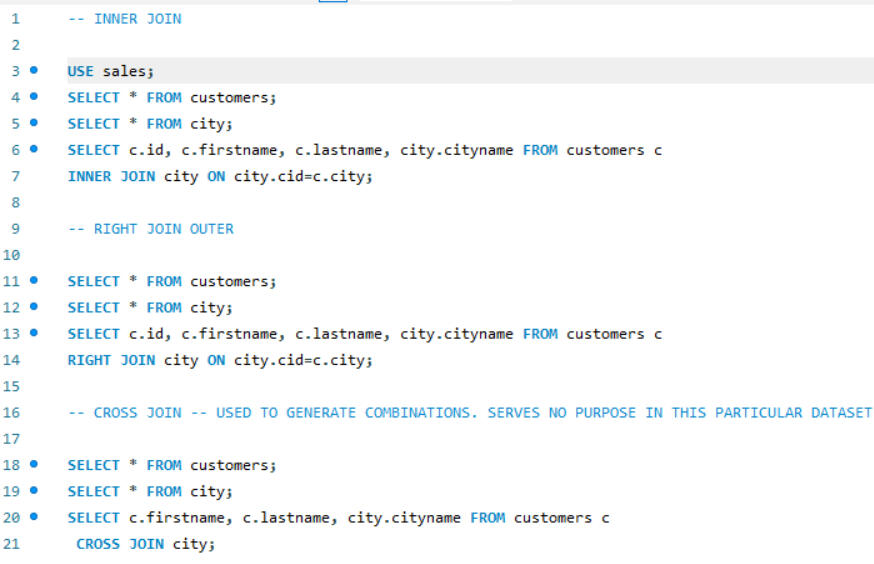Click the blue dot beside line 18
Screen dimensions: 874x564
pyautogui.click(x=35, y=465)
